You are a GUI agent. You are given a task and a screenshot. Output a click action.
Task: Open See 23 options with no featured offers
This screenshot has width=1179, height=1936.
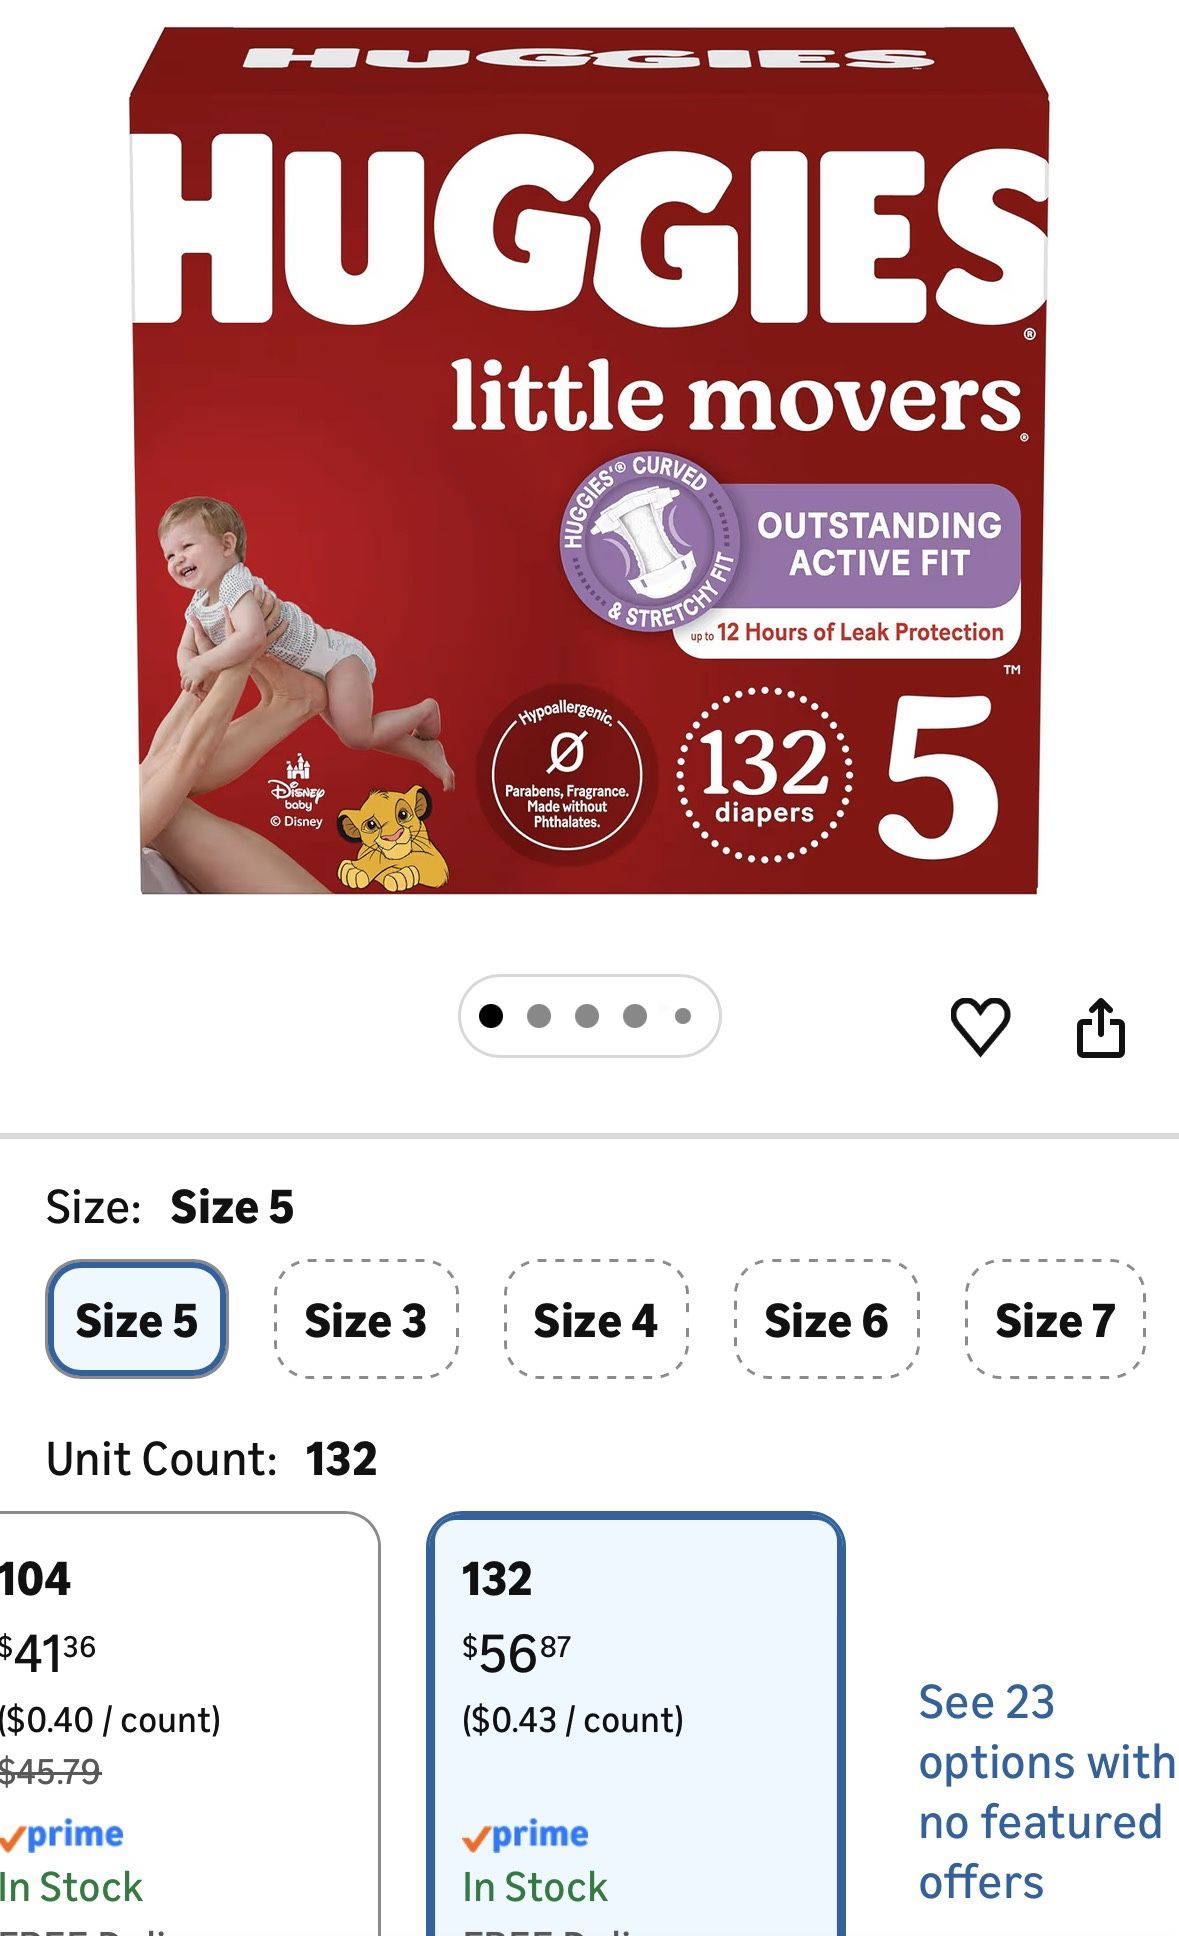(x=1046, y=1792)
